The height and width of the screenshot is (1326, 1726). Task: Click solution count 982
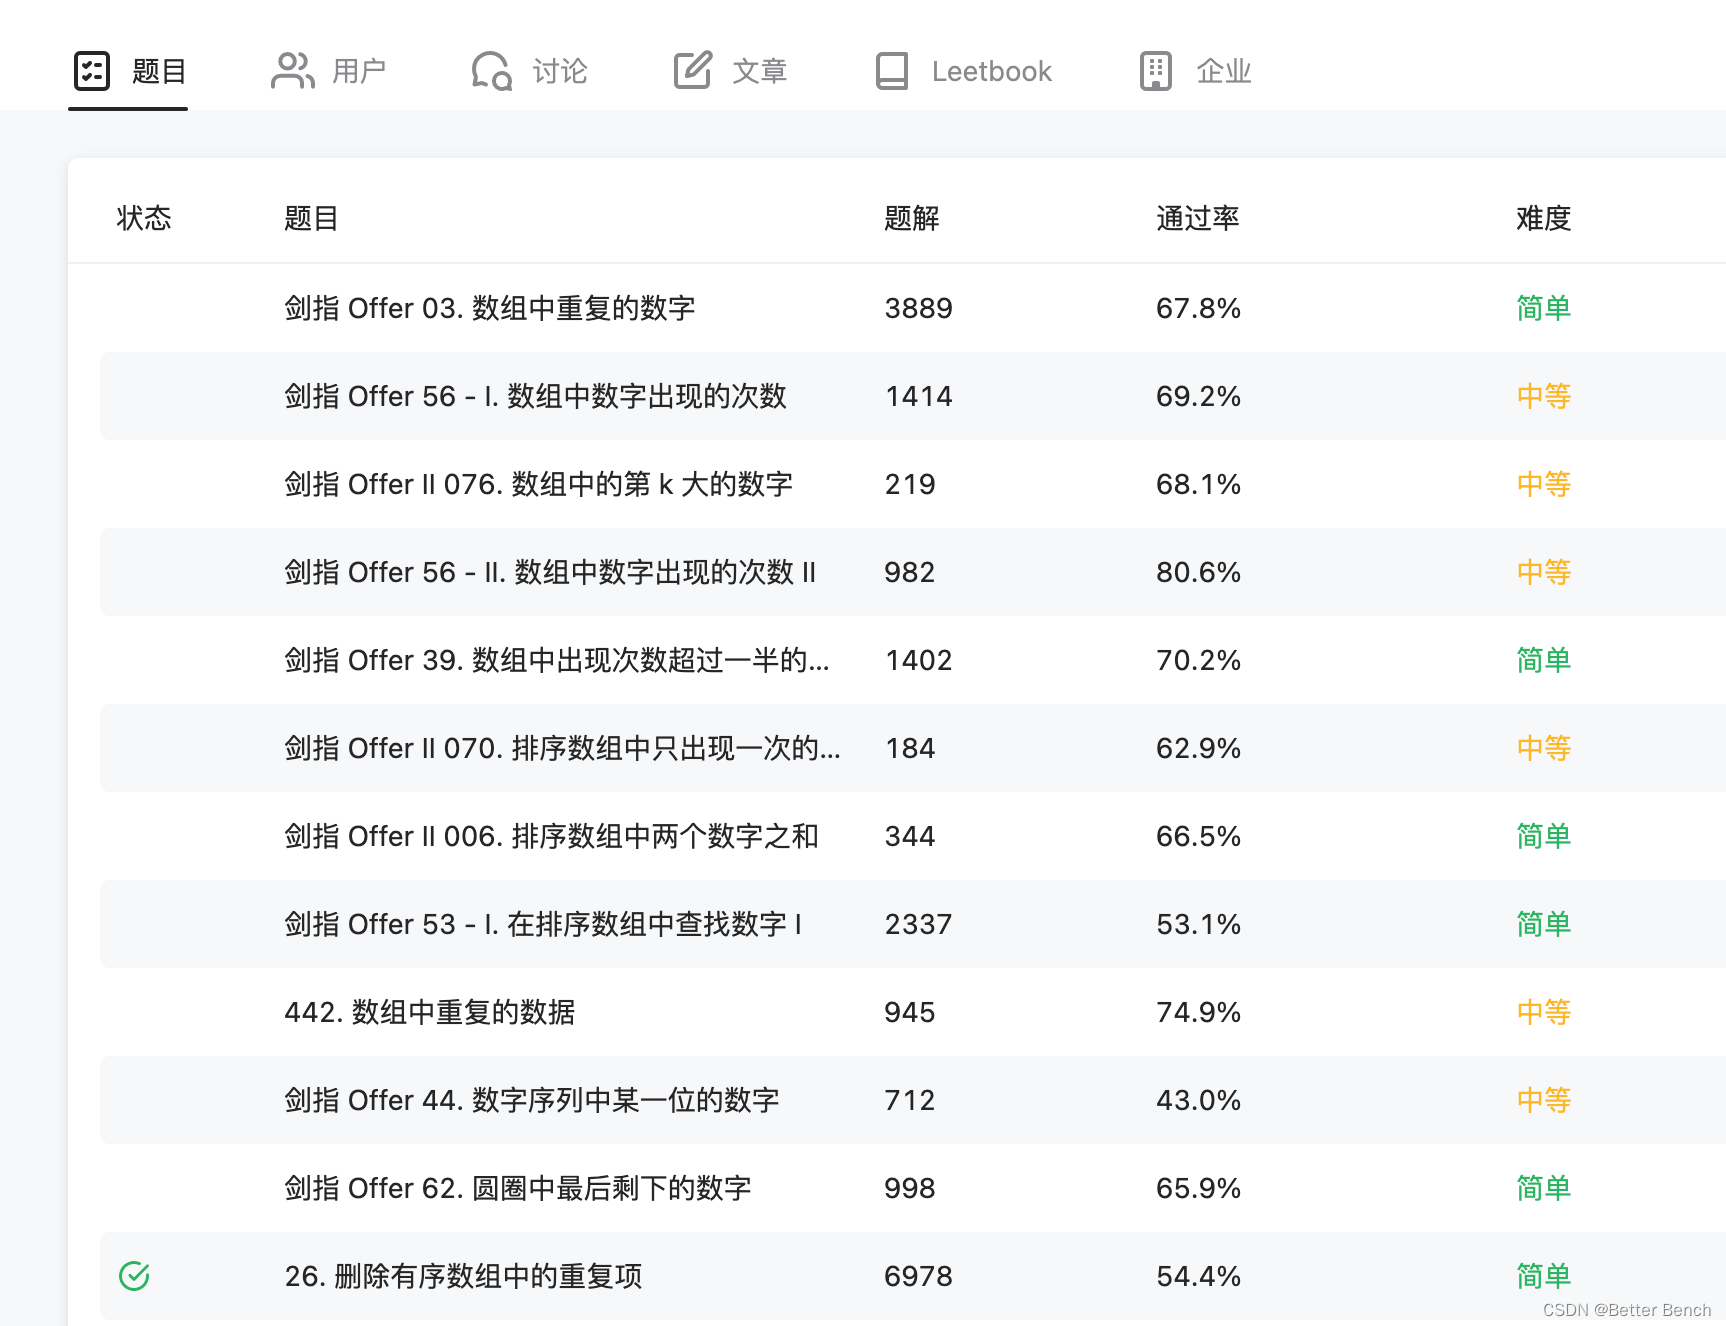pos(910,572)
